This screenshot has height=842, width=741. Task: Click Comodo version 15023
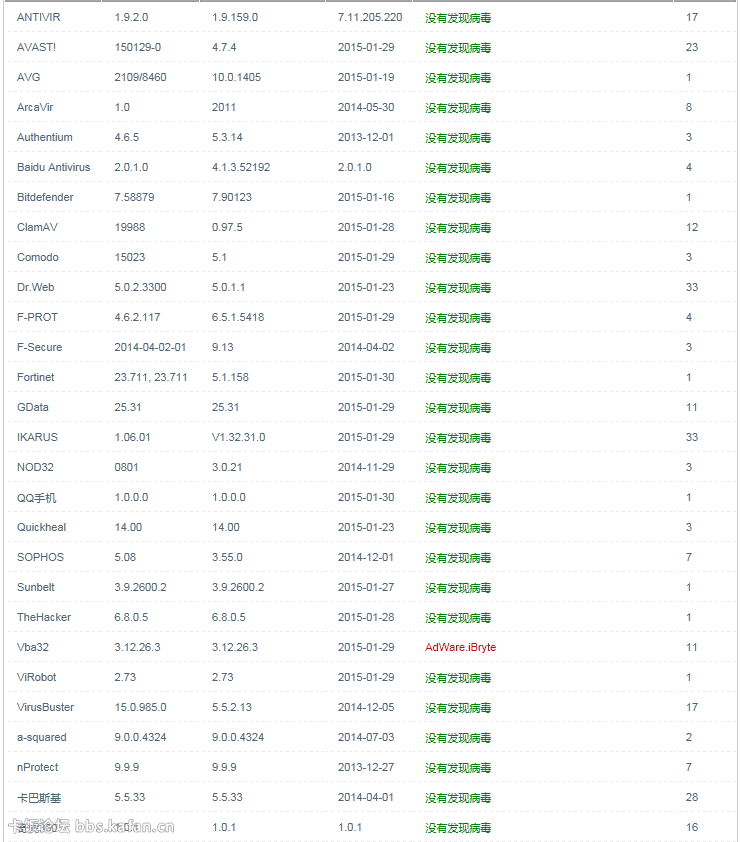click(x=129, y=257)
